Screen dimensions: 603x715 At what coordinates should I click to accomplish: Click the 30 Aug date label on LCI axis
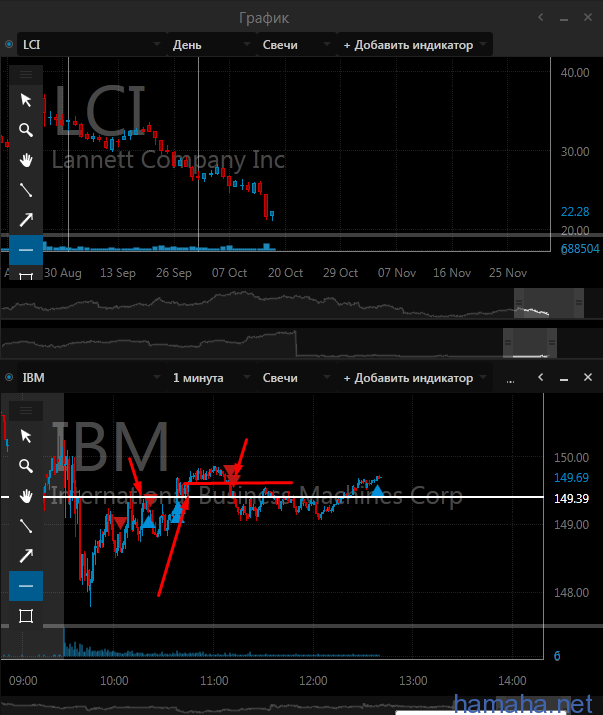62,273
